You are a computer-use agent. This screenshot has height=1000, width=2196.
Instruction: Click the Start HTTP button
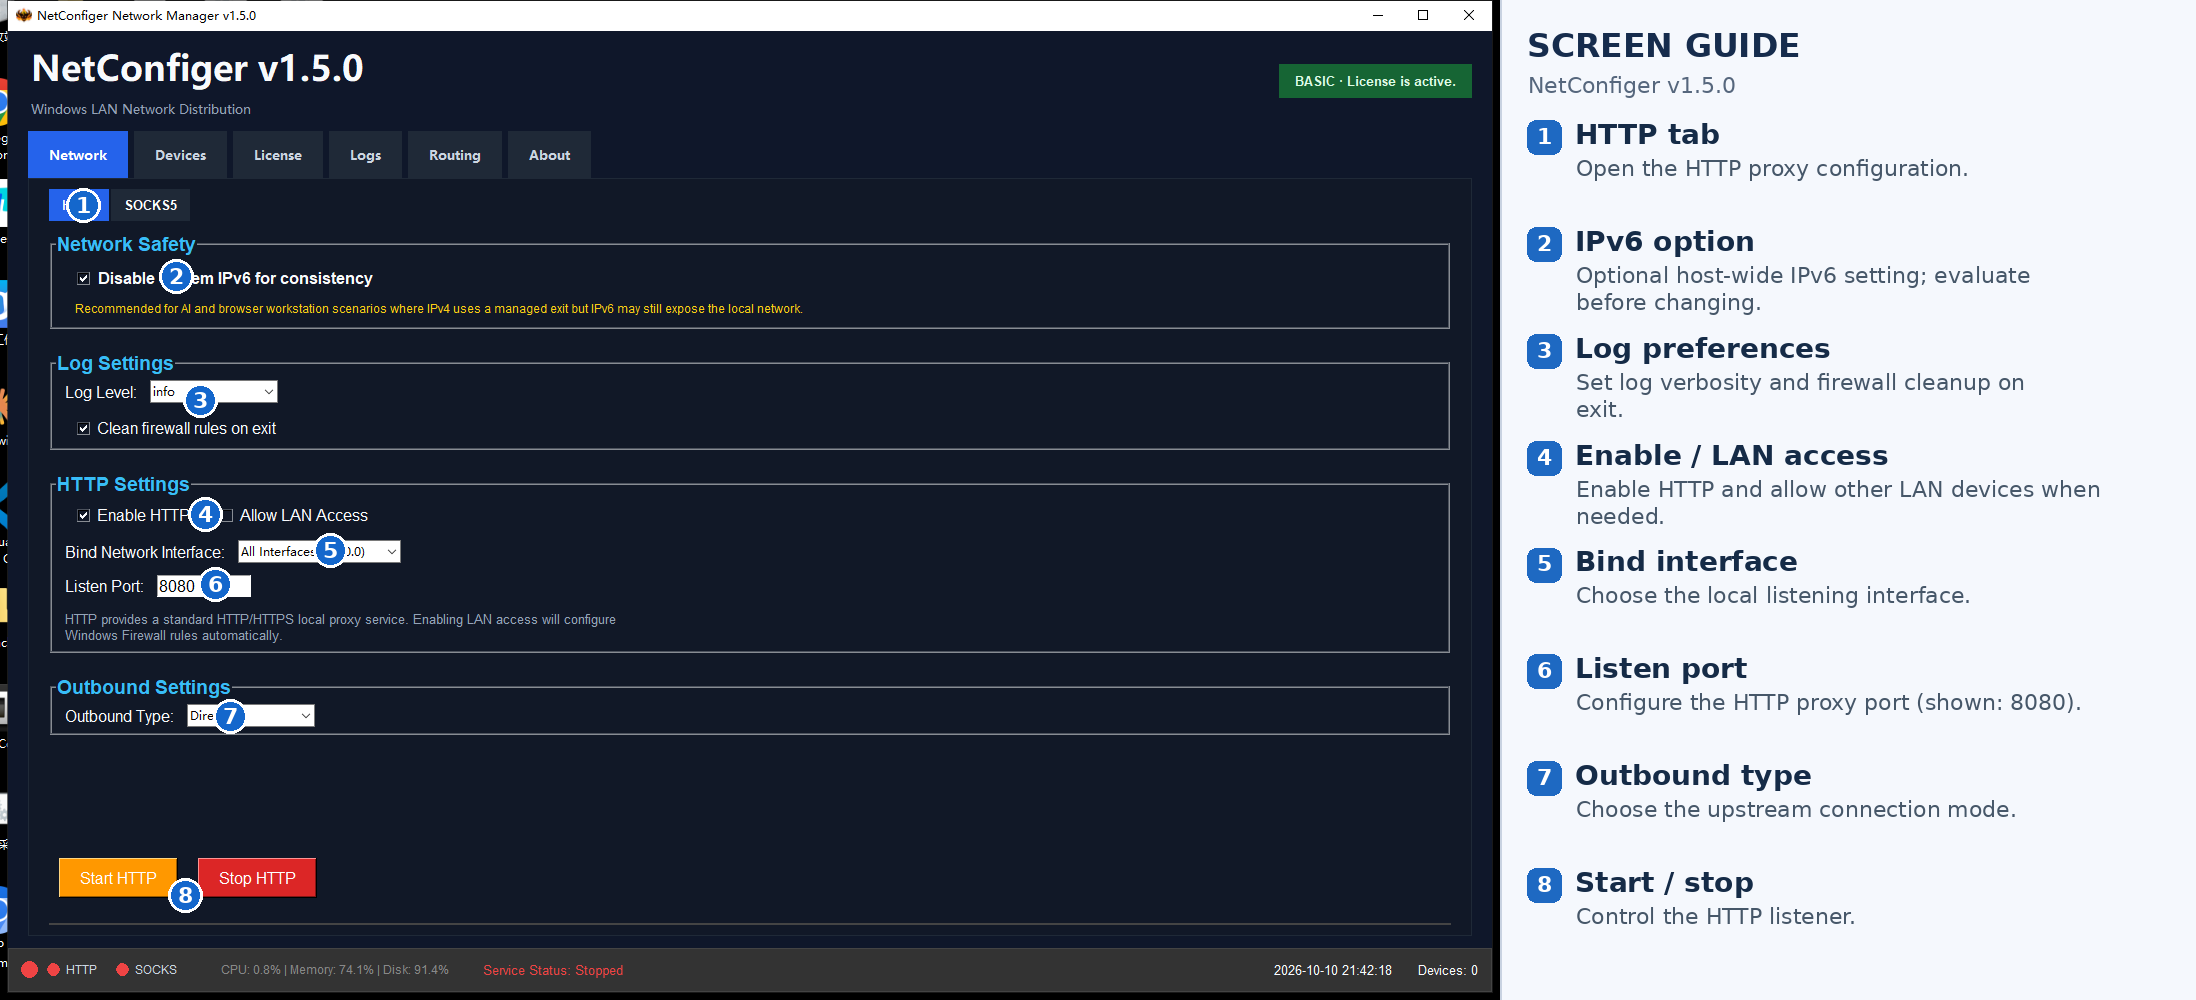[x=118, y=877]
